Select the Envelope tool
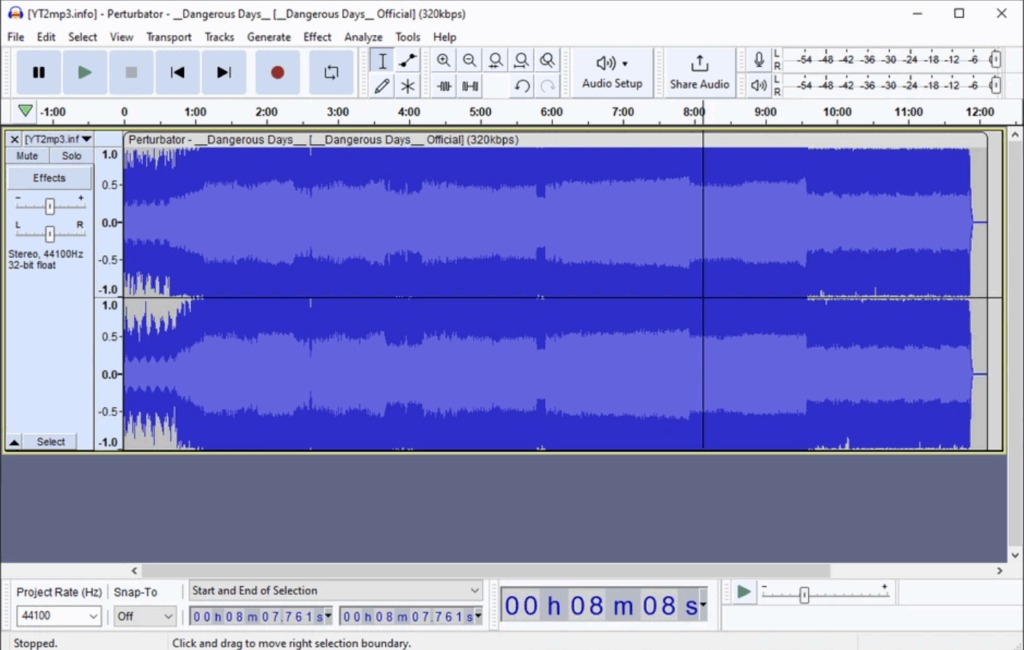The height and width of the screenshot is (650, 1024). click(x=408, y=60)
